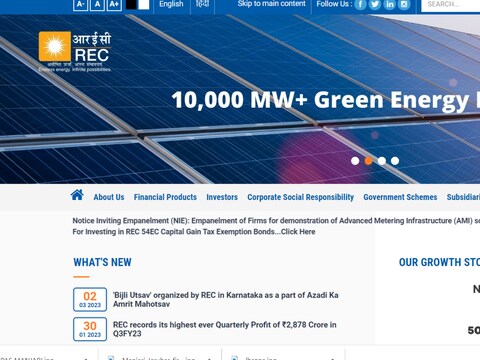Open REC Instagram page icon

(x=404, y=4)
